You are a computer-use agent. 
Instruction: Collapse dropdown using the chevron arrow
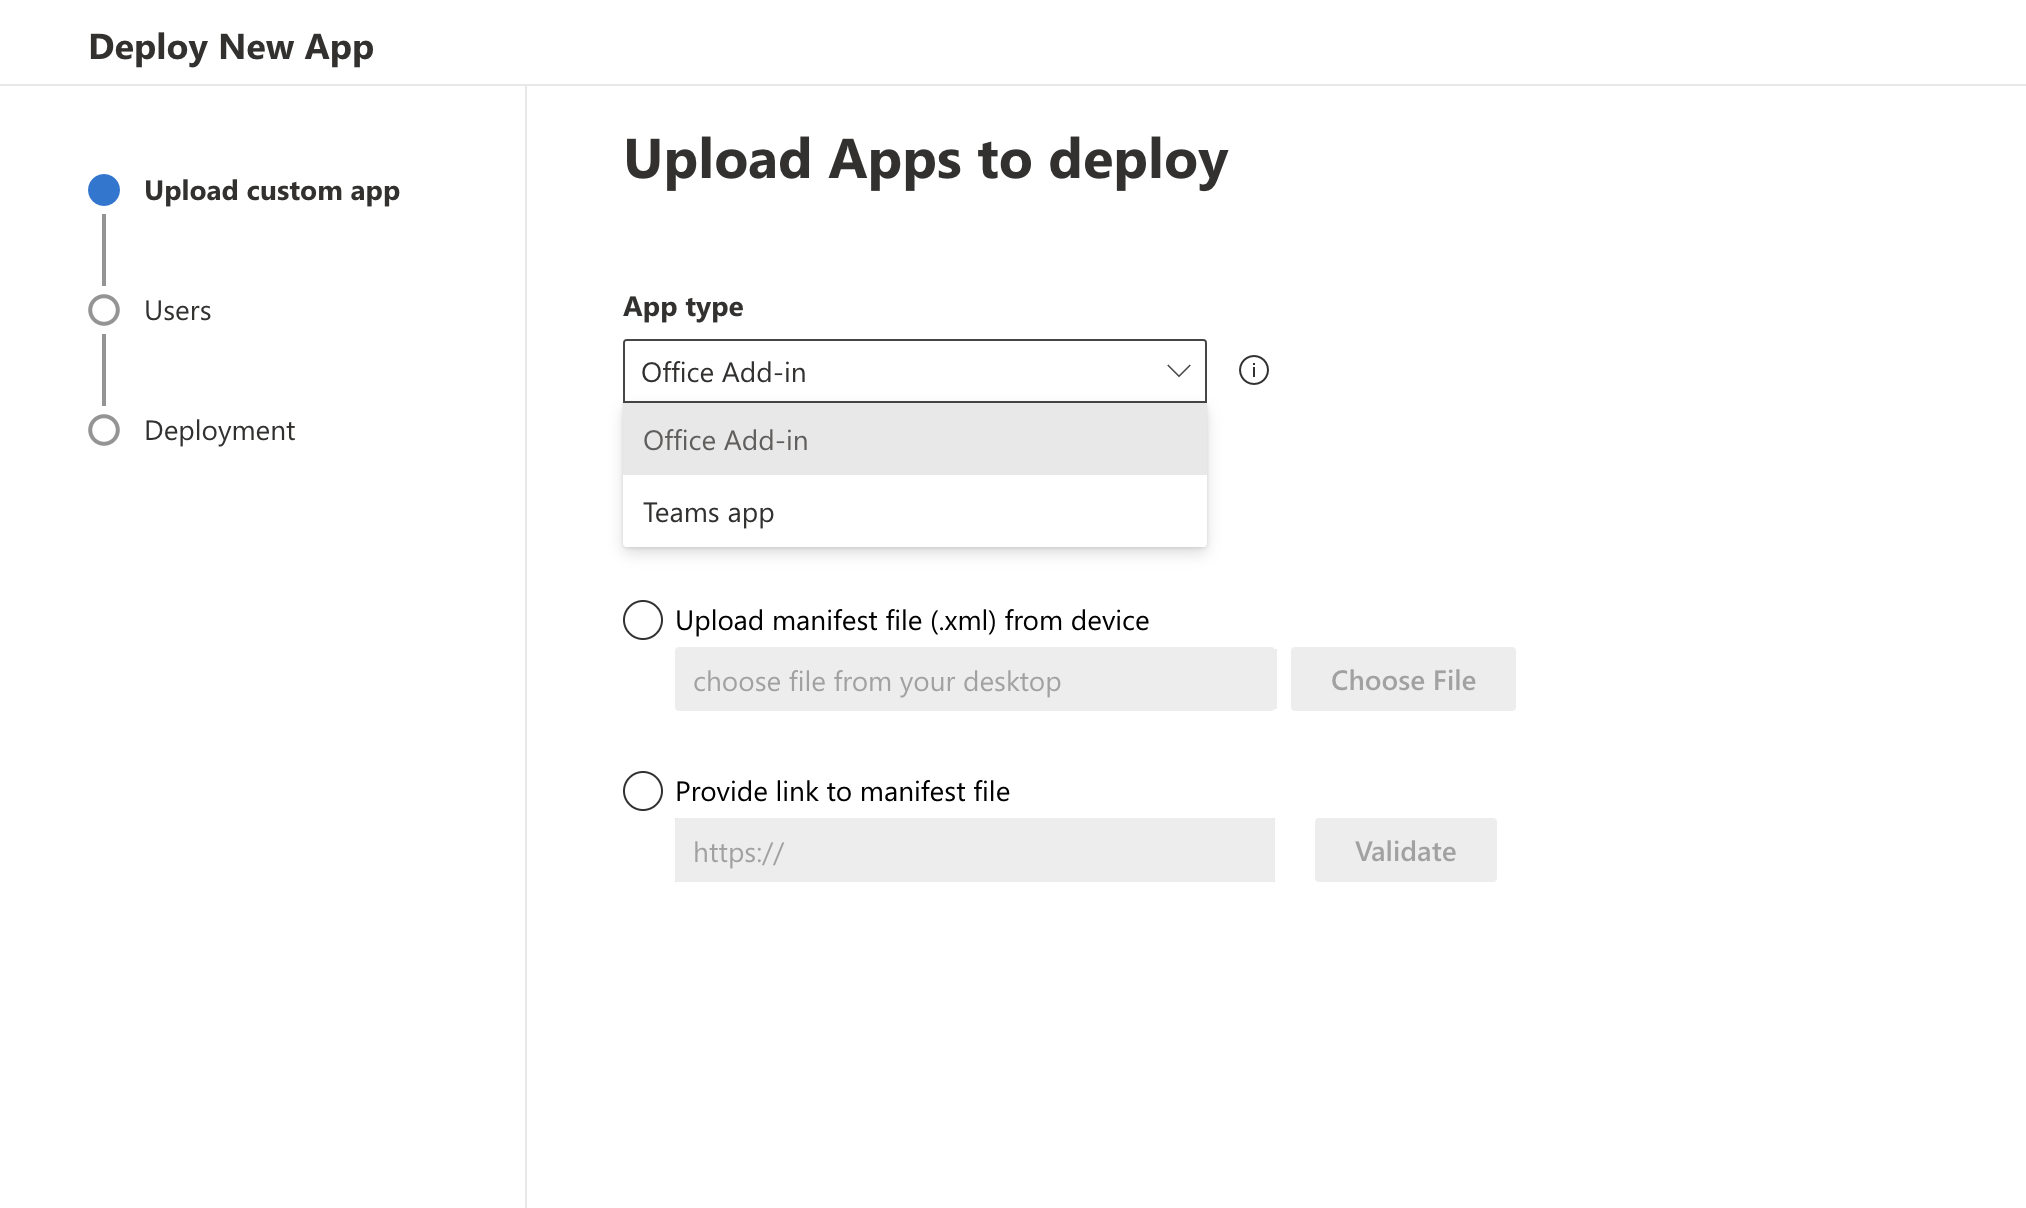coord(1178,371)
